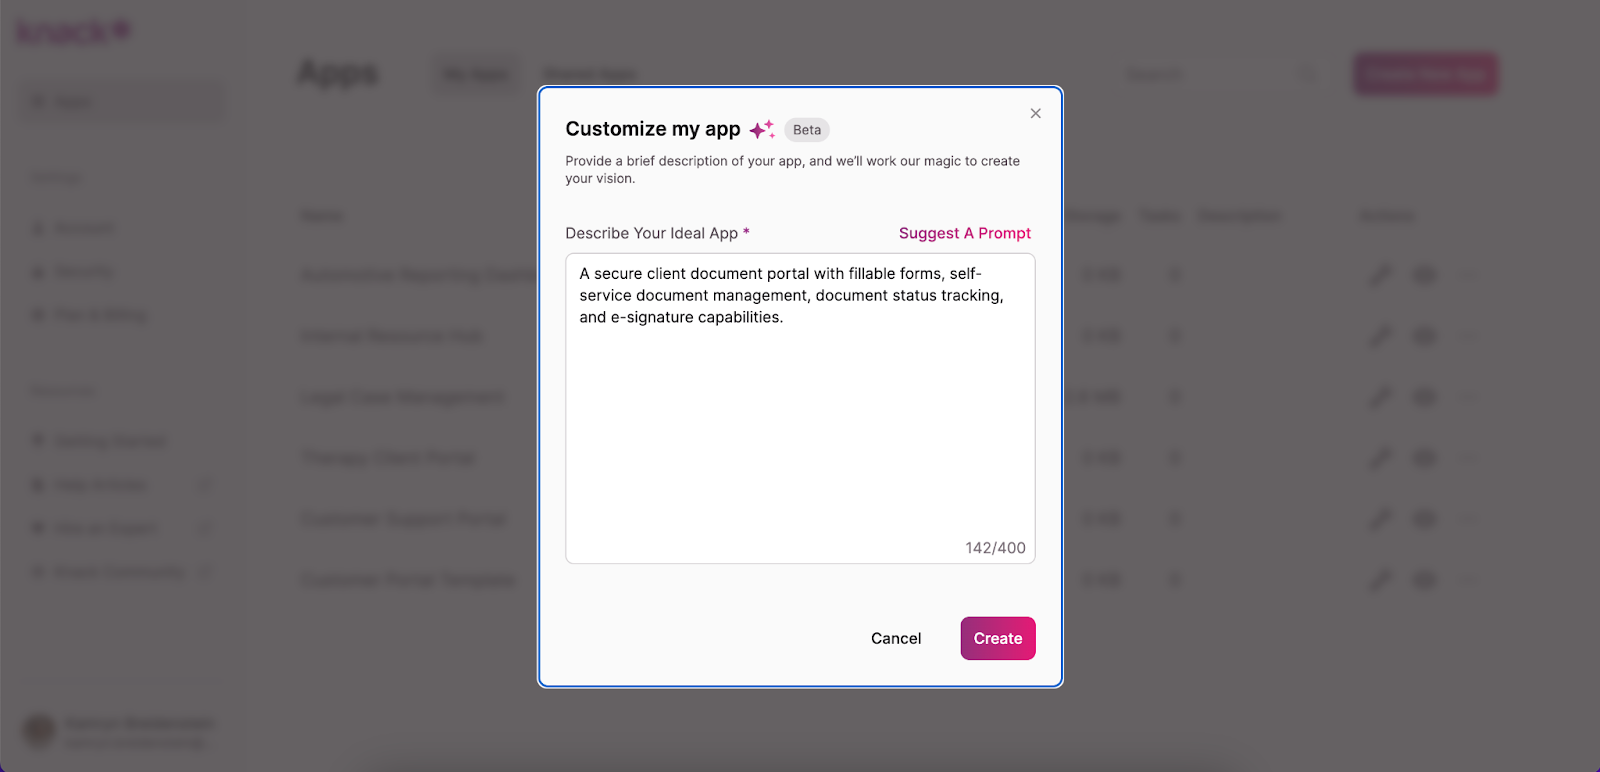This screenshot has width=1600, height=772.
Task: Click the user avatar in the sidebar footer
Action: pyautogui.click(x=39, y=731)
